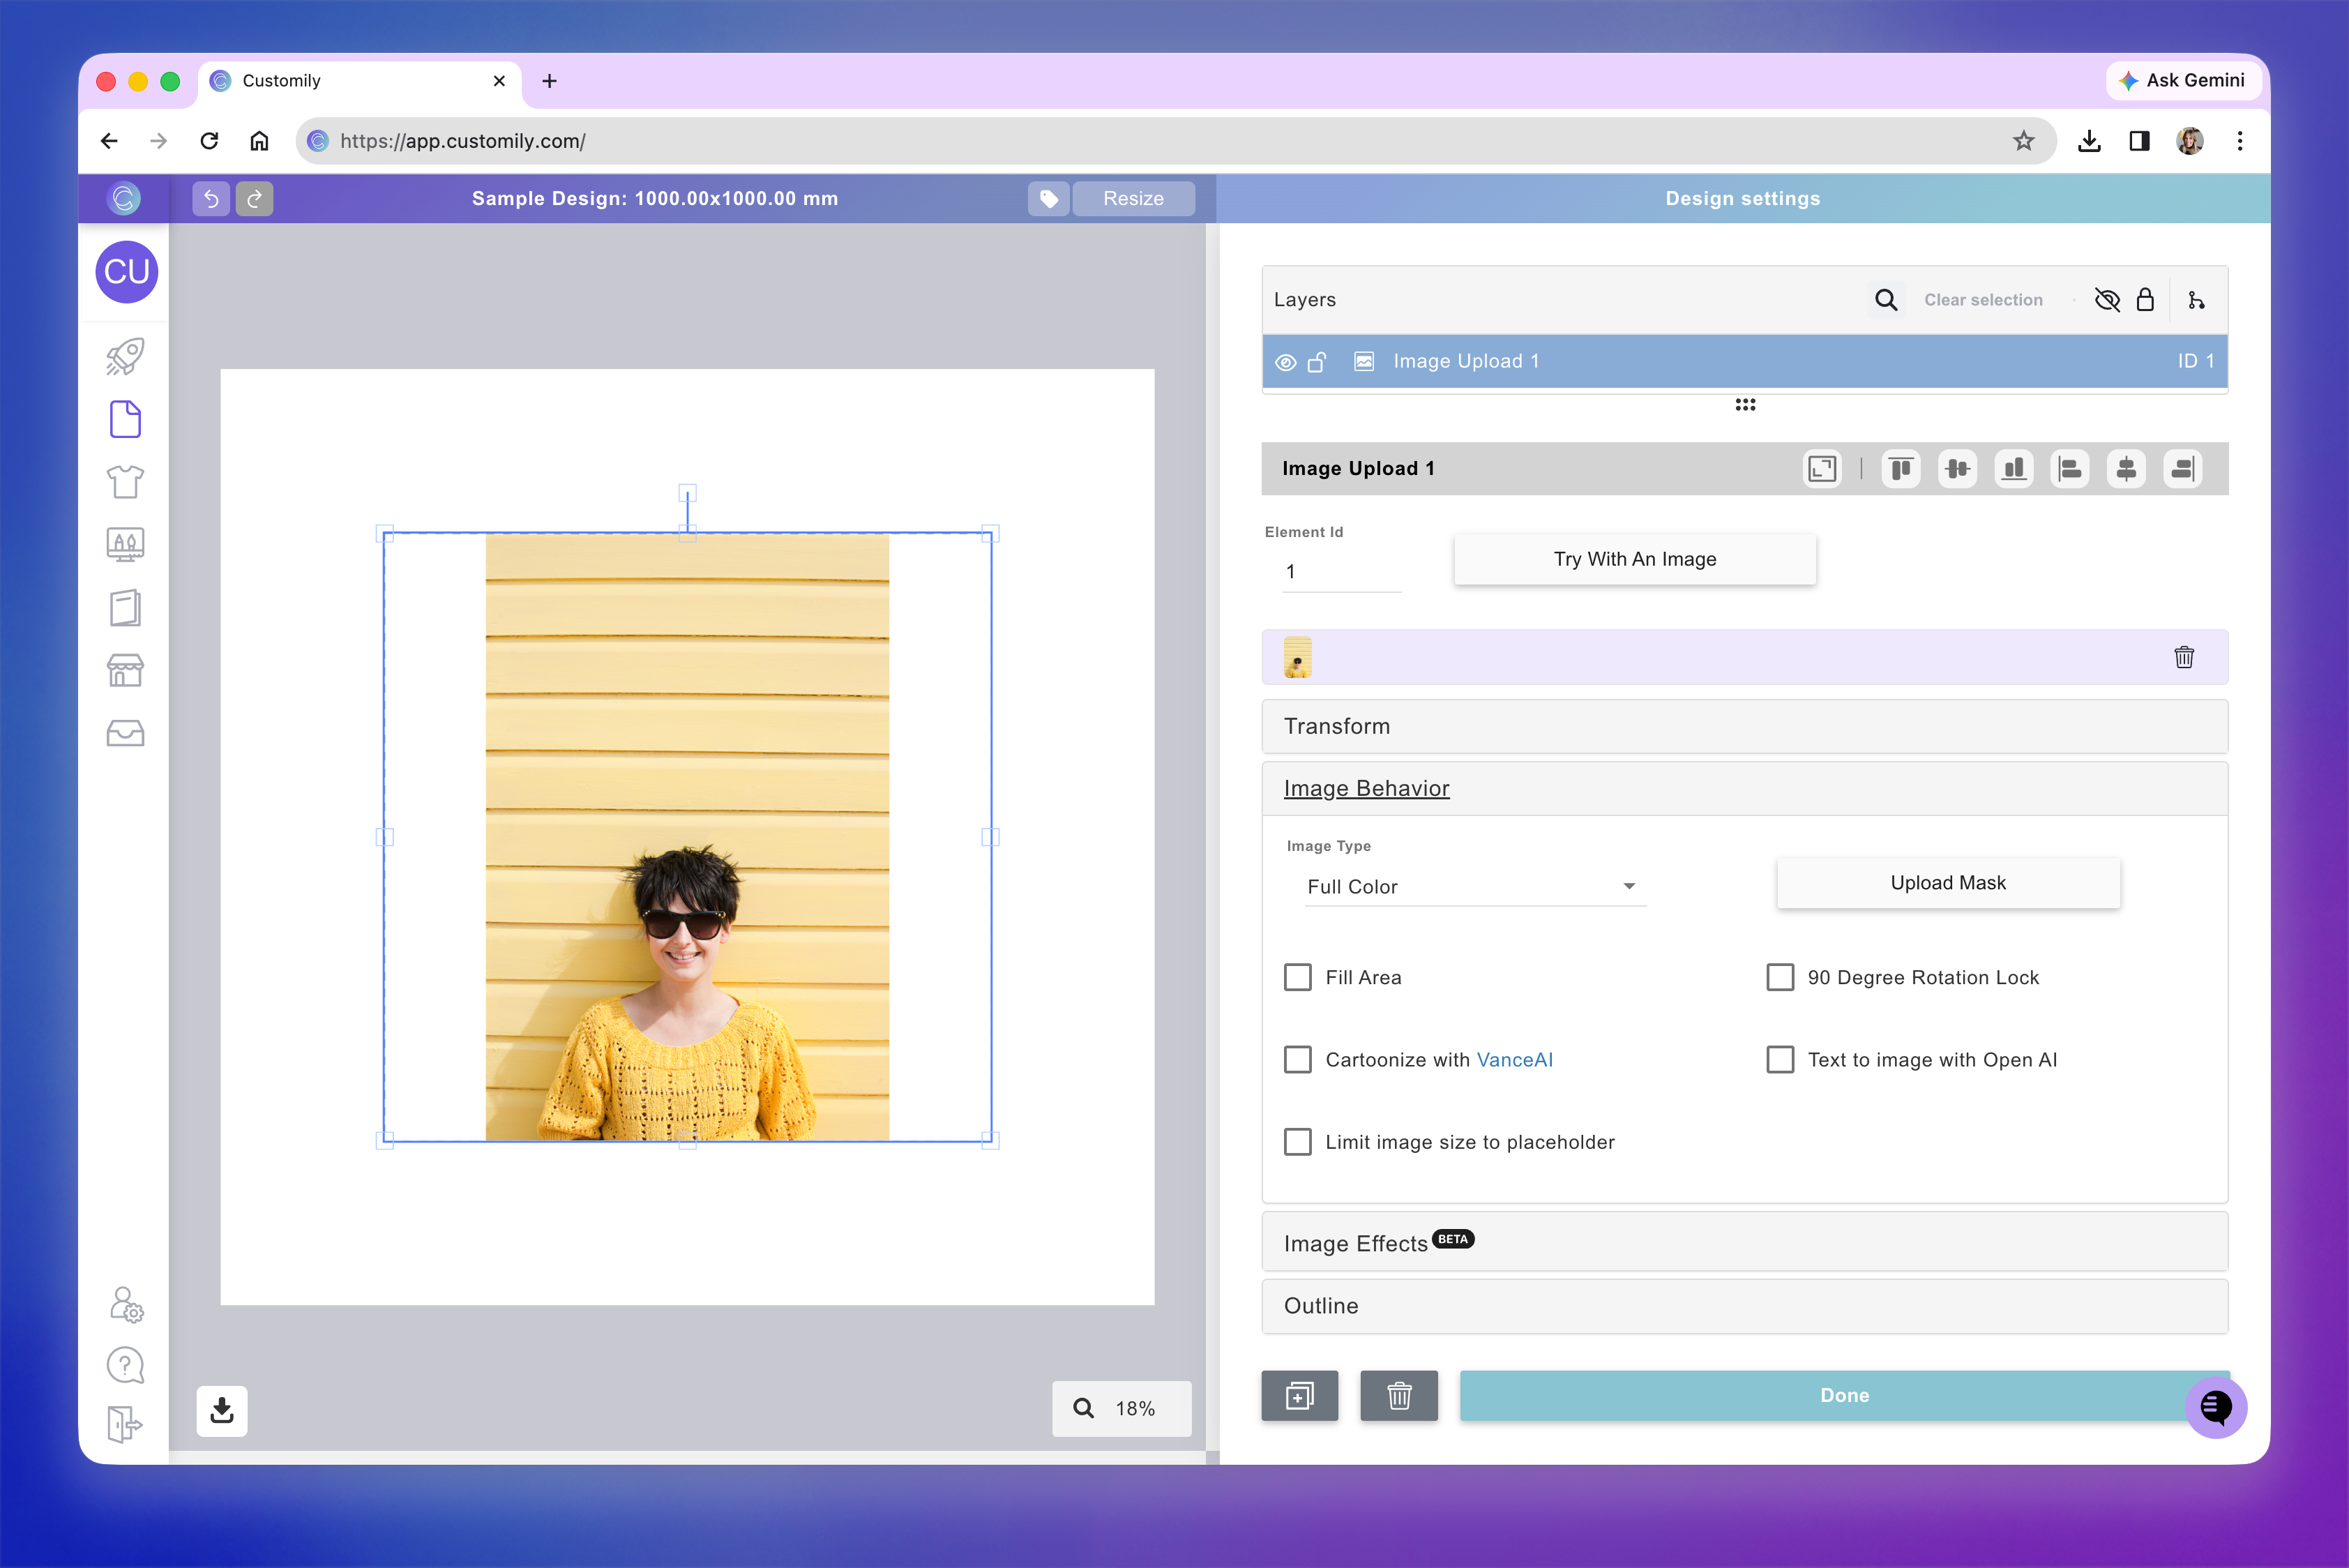
Task: Open the book sidebar icon
Action: coord(125,608)
